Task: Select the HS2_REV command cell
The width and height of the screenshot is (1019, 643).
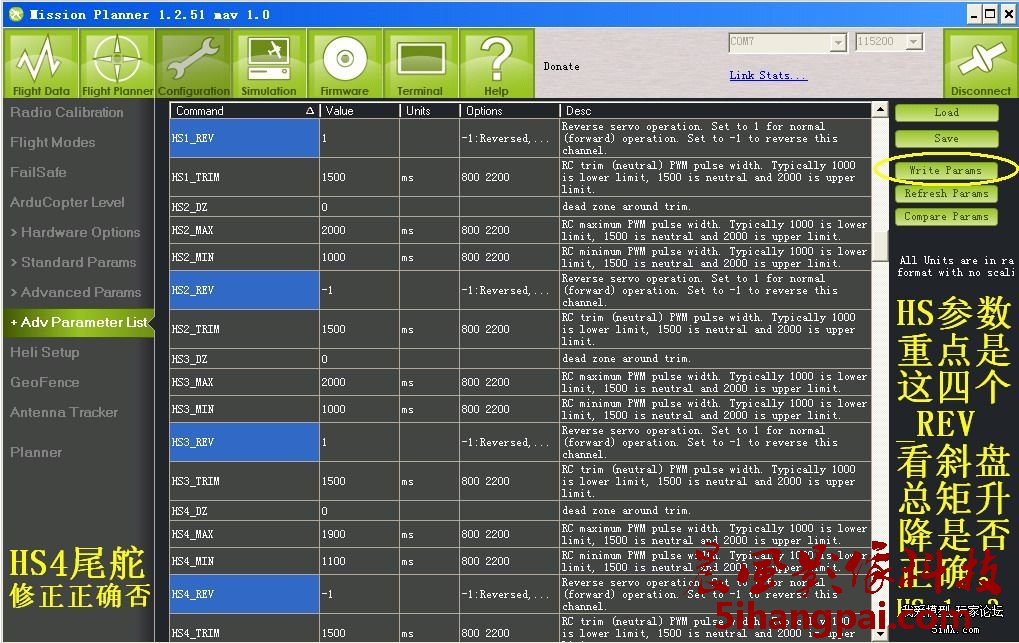Action: click(x=244, y=291)
